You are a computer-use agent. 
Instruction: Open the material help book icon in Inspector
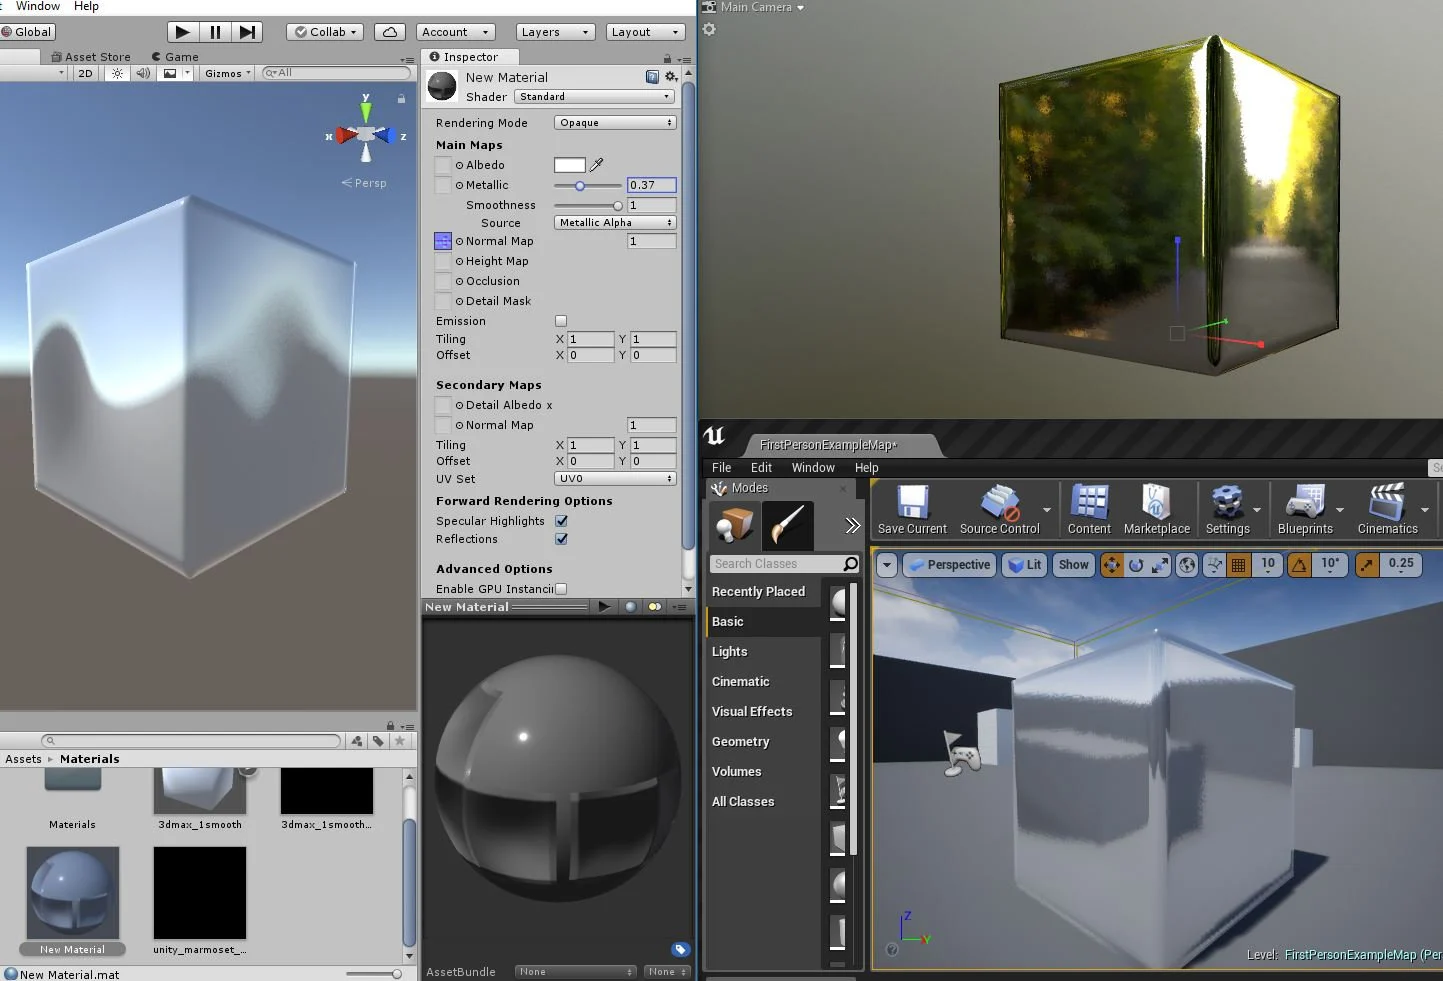(652, 77)
